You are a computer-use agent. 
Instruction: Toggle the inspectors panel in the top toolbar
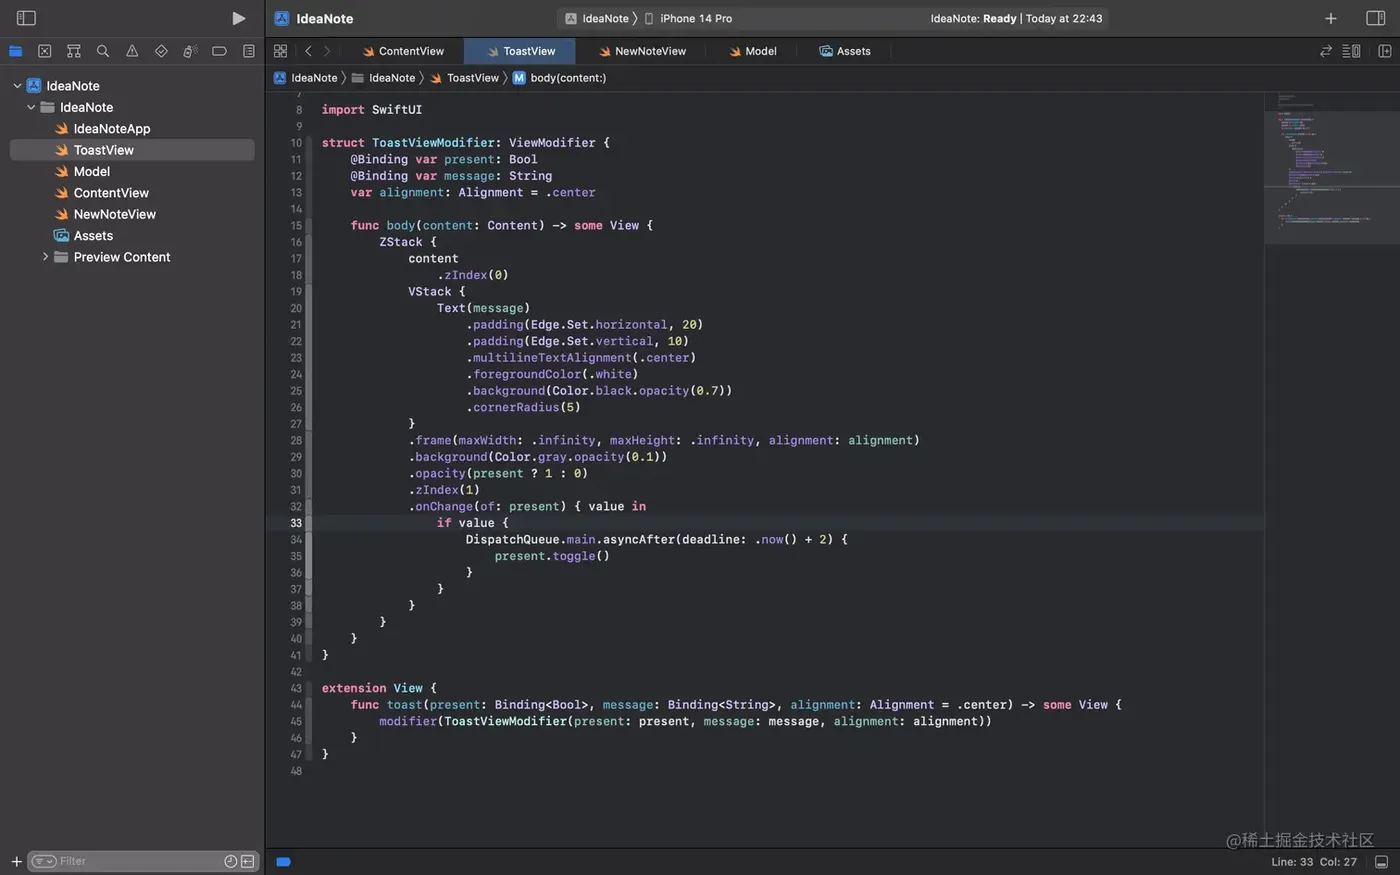click(1375, 18)
